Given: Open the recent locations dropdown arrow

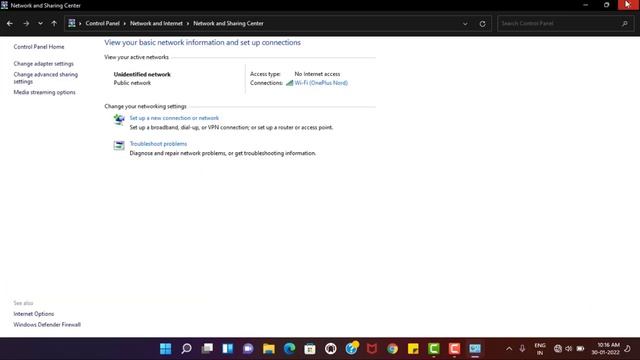Looking at the screenshot, I should click(40, 24).
